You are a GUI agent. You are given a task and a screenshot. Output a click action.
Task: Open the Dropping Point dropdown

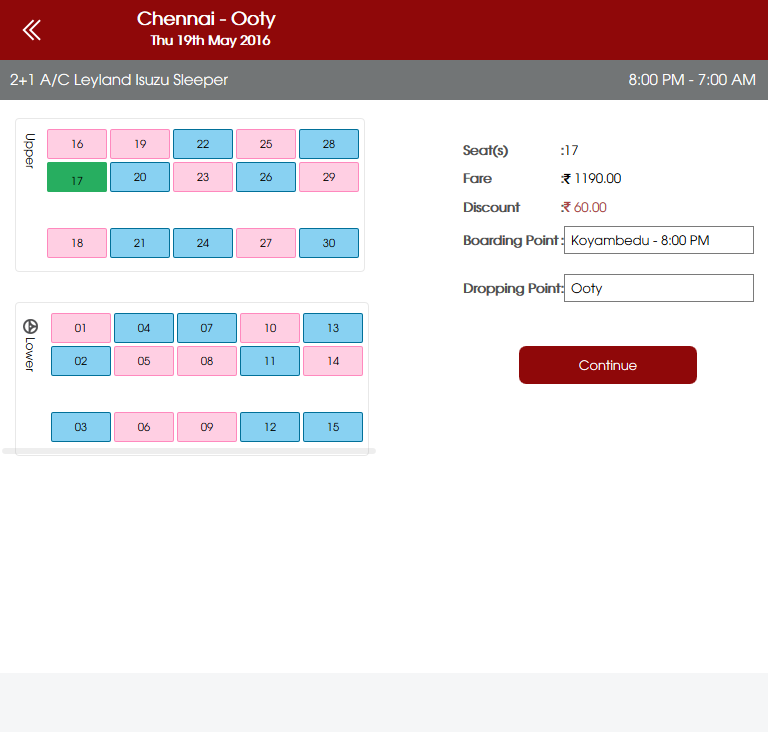658,288
